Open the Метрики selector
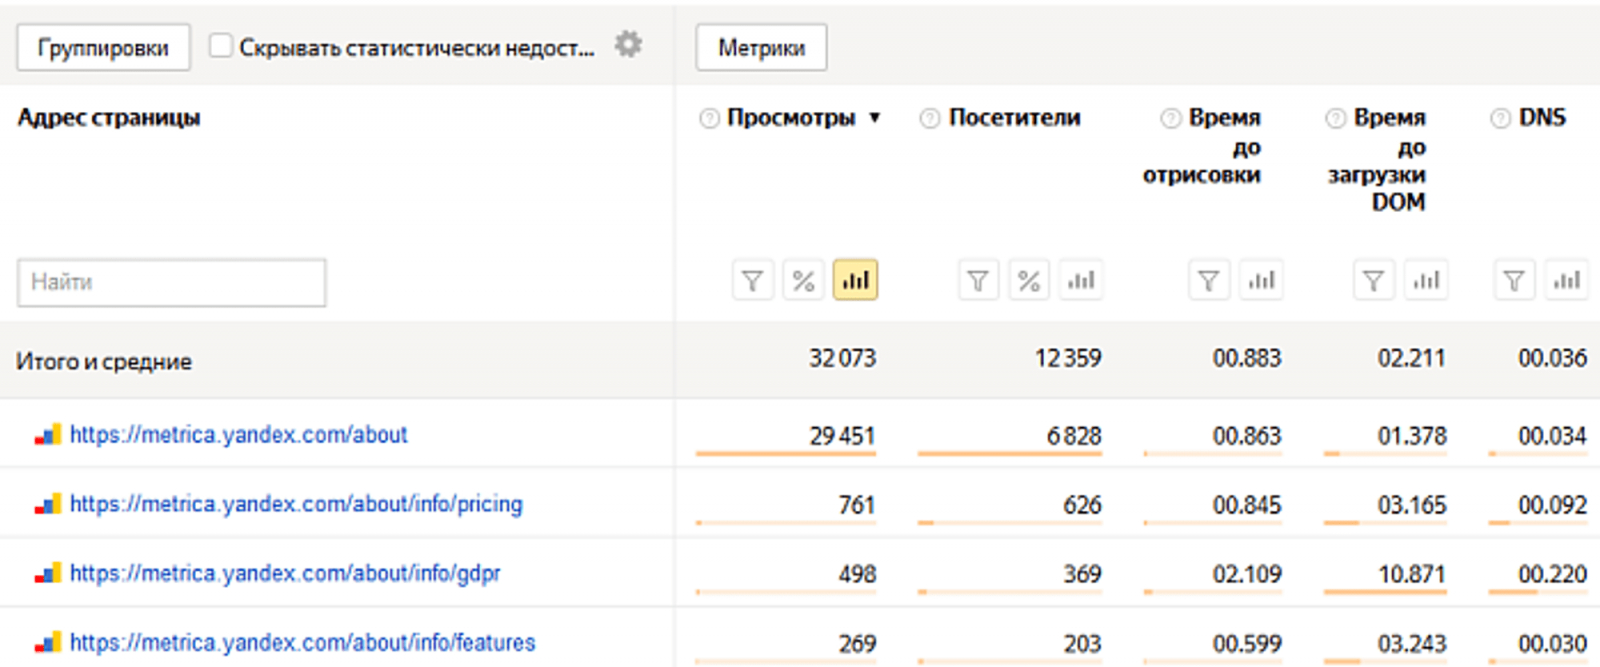1600x667 pixels. tap(761, 48)
